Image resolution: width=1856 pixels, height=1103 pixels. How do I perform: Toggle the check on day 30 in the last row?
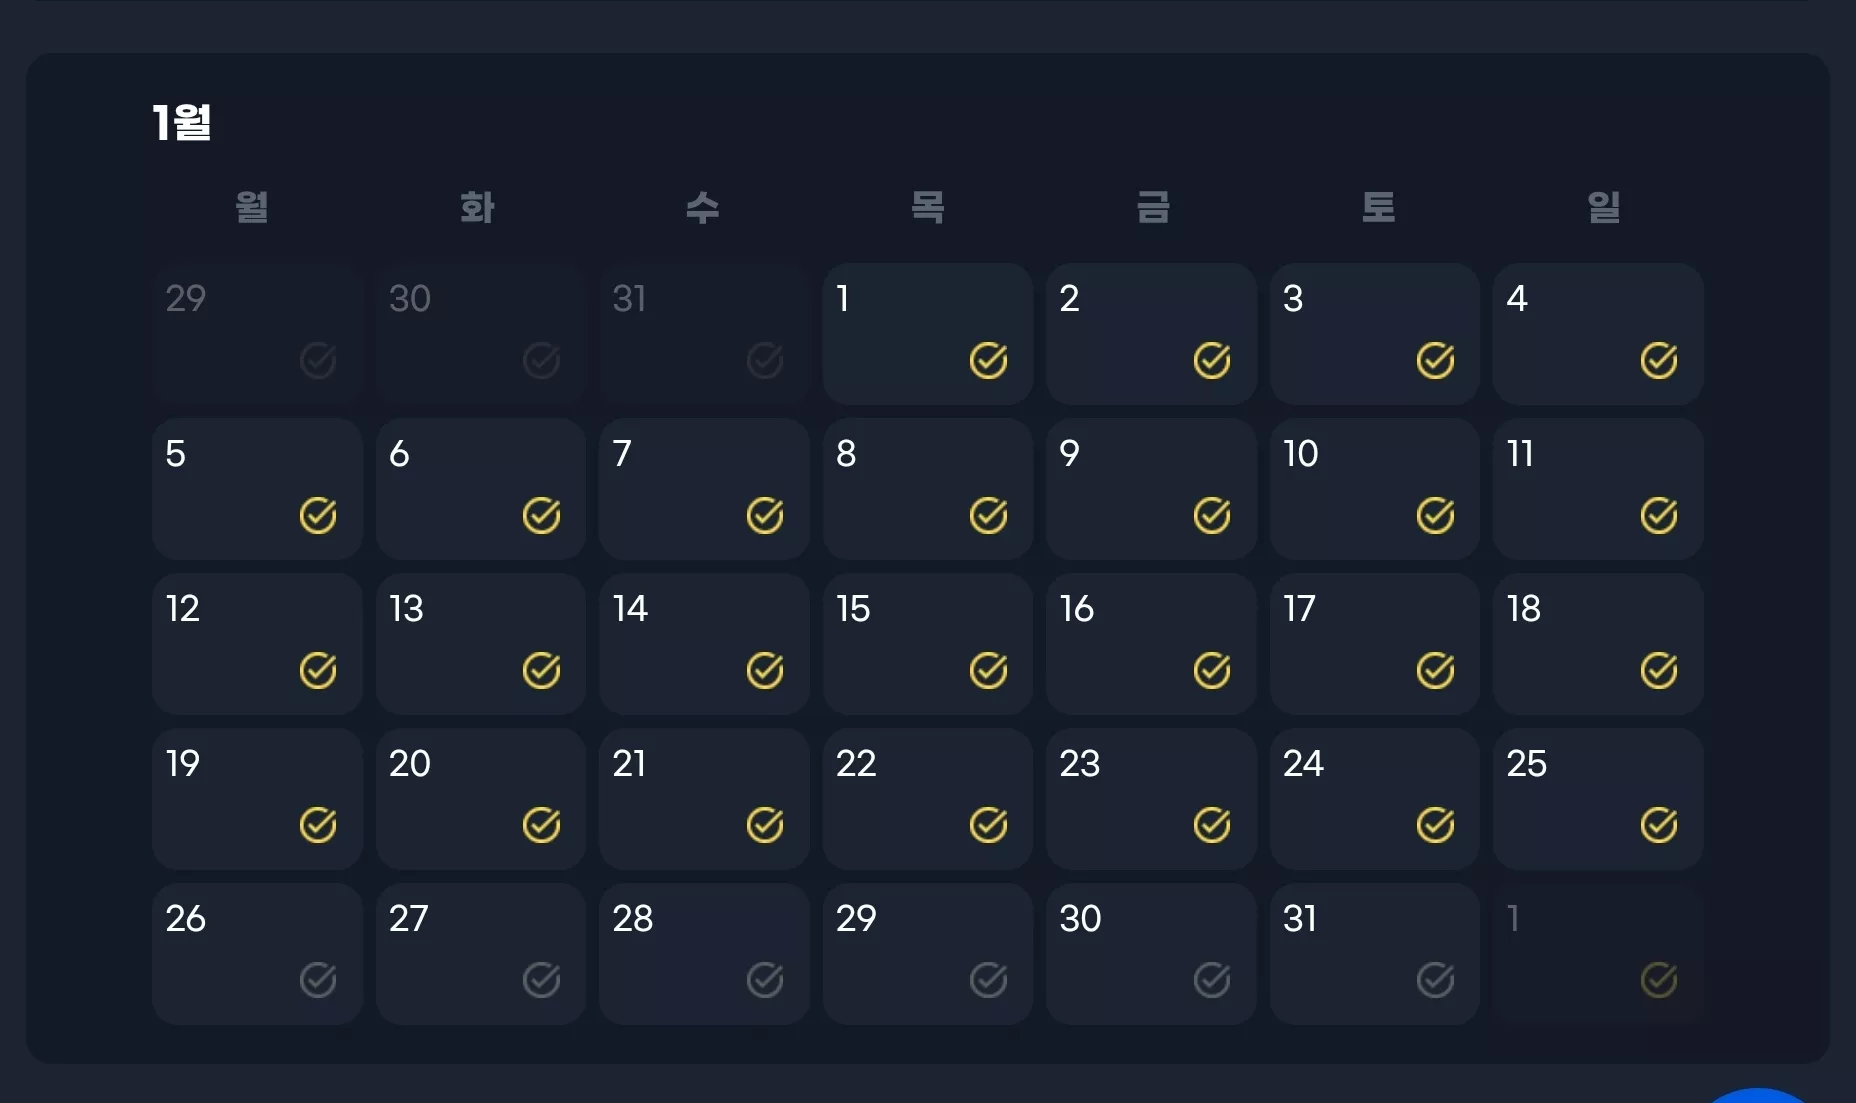pyautogui.click(x=1212, y=980)
